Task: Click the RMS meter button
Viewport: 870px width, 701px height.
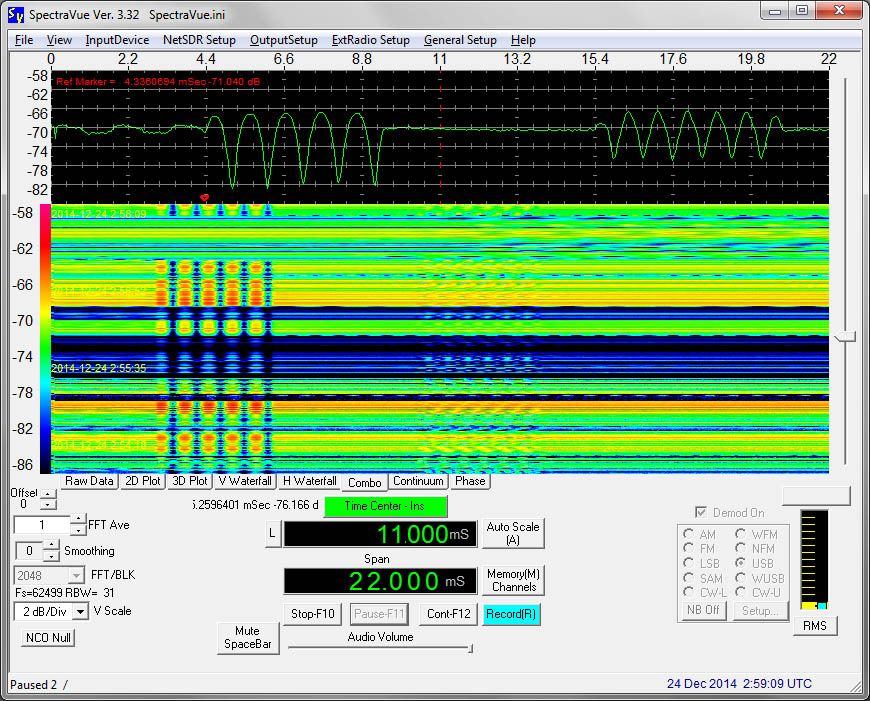Action: pos(815,626)
